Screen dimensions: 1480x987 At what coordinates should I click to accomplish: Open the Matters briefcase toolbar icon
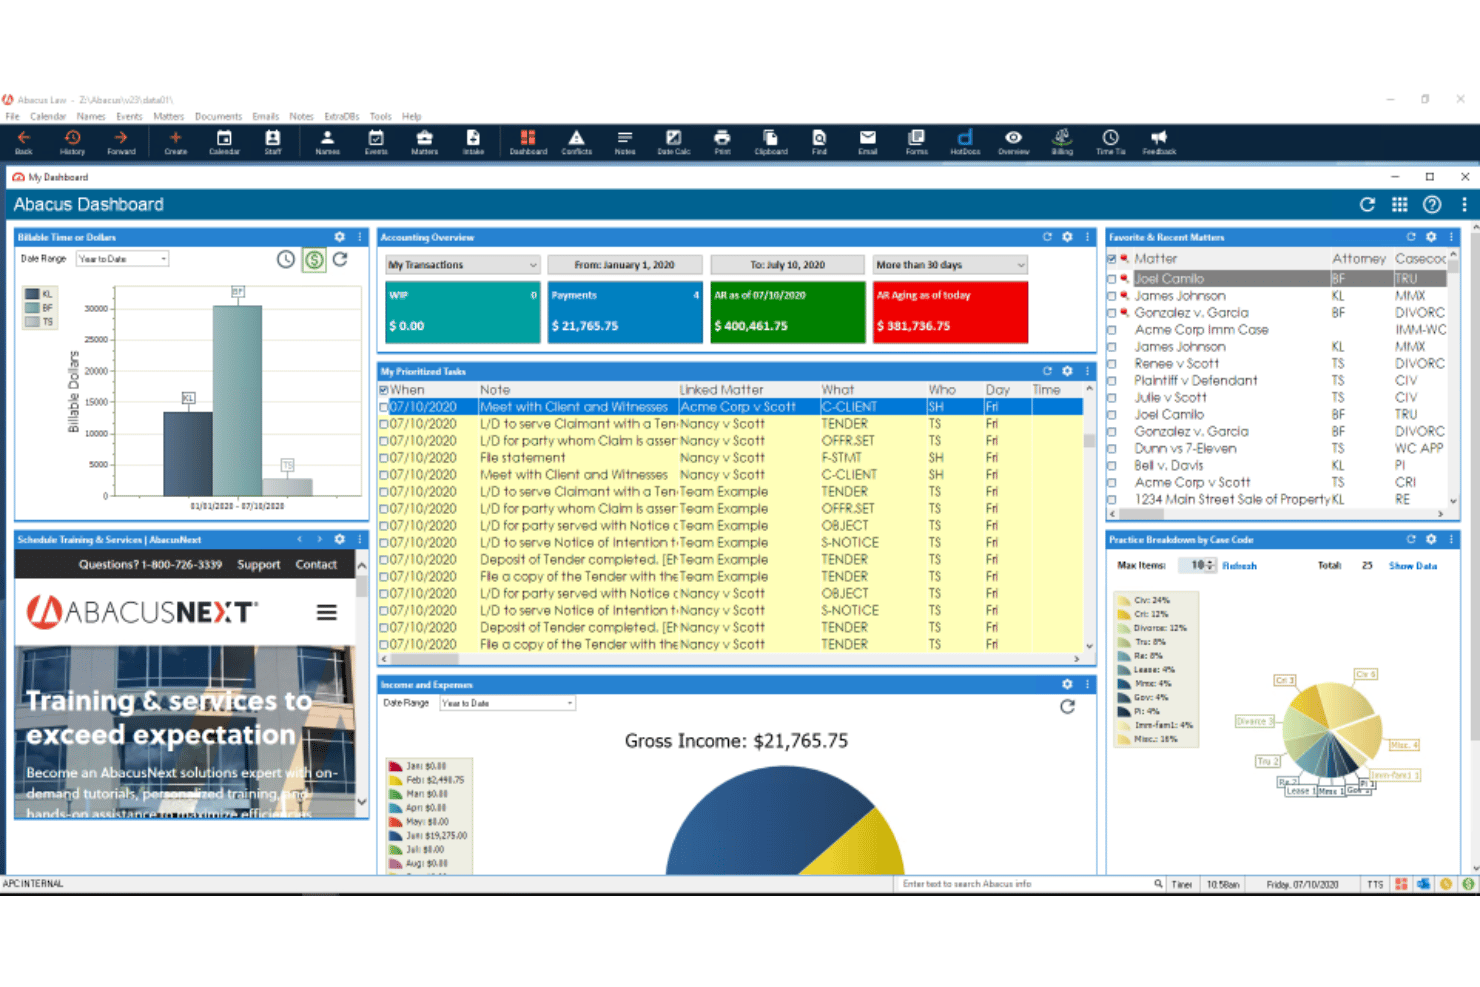(x=425, y=142)
